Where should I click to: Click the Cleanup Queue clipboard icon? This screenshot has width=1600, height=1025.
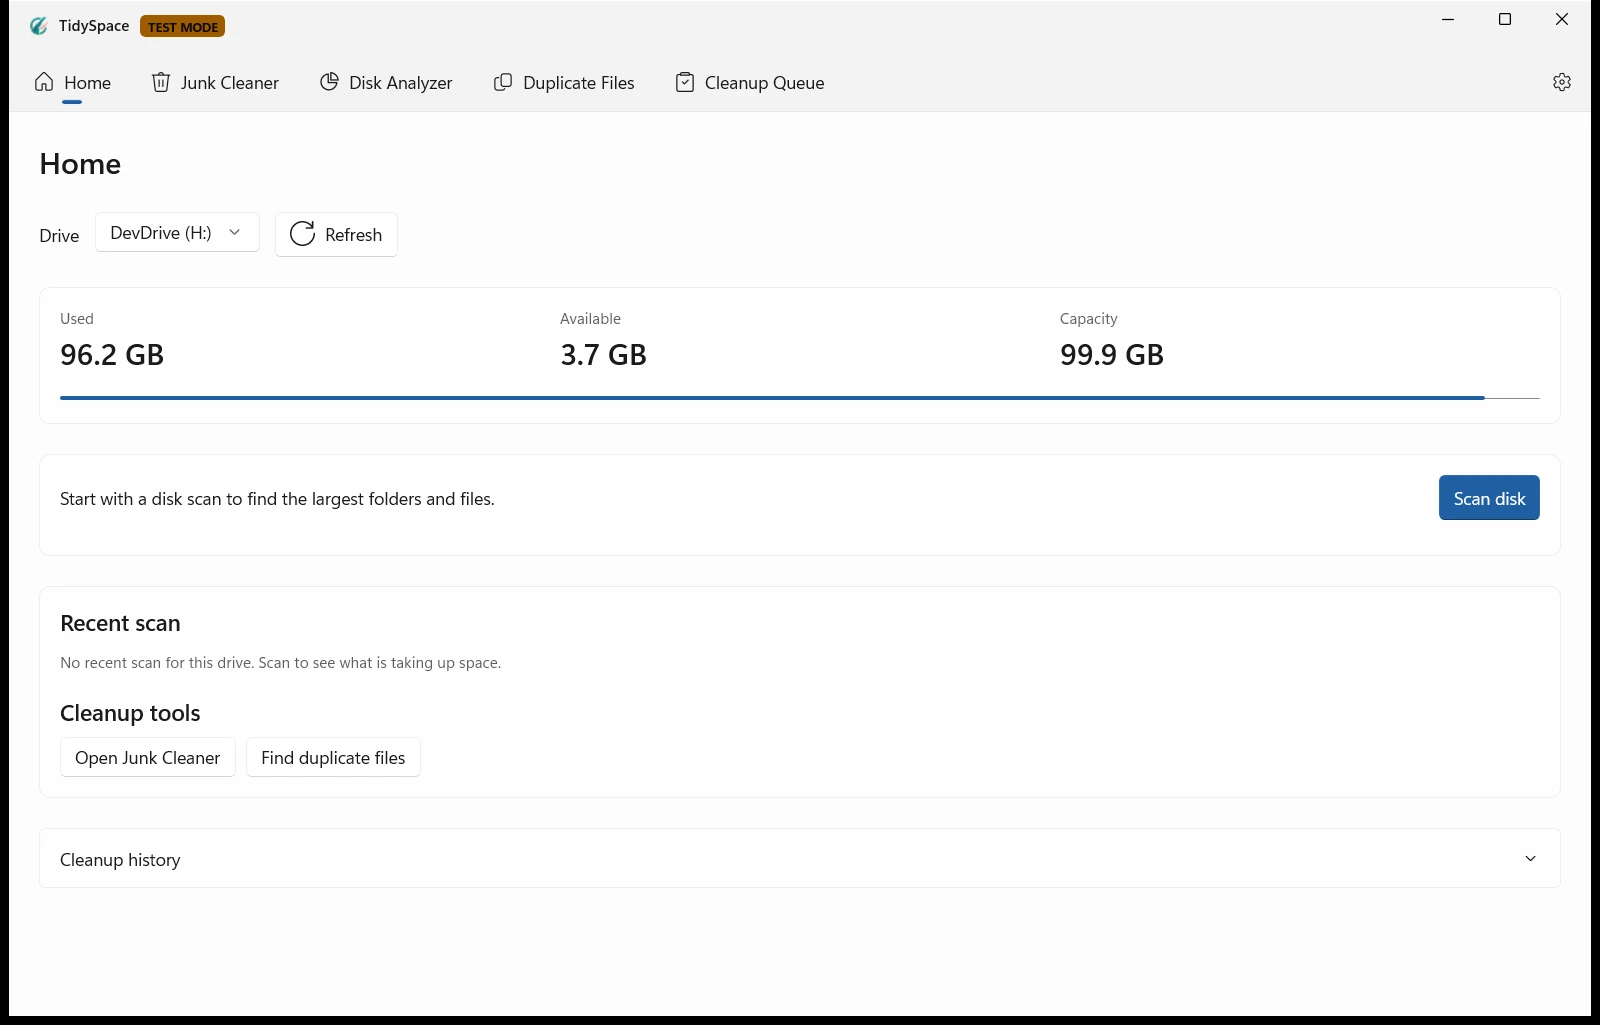(685, 82)
